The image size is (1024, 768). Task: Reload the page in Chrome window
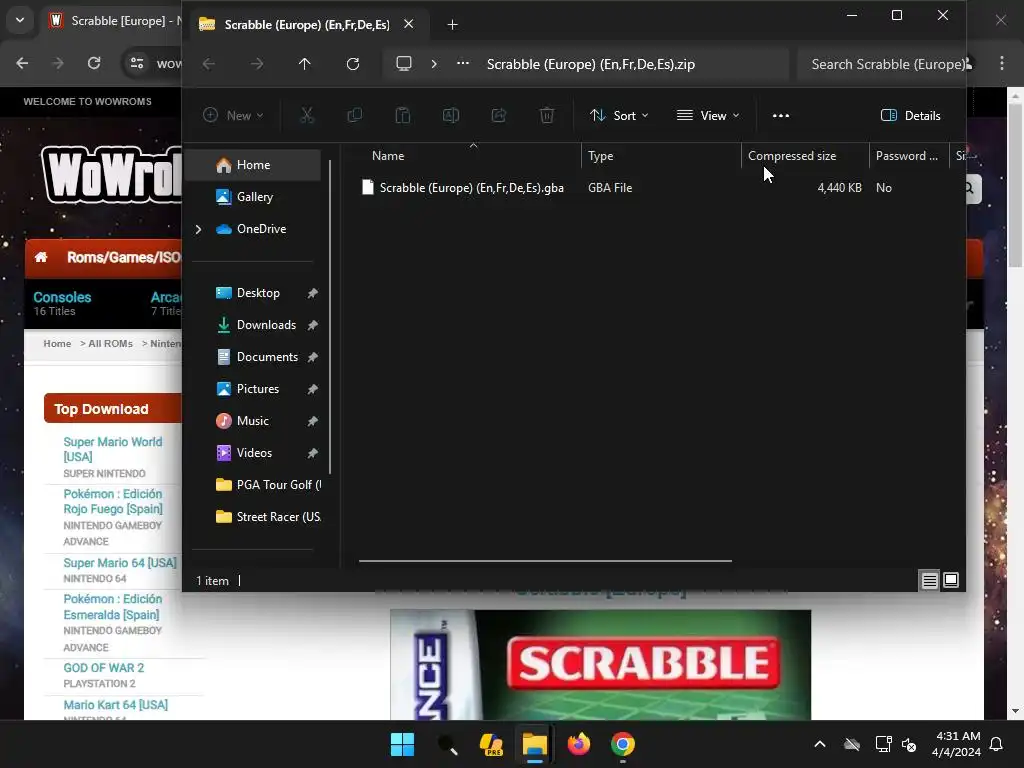[94, 63]
